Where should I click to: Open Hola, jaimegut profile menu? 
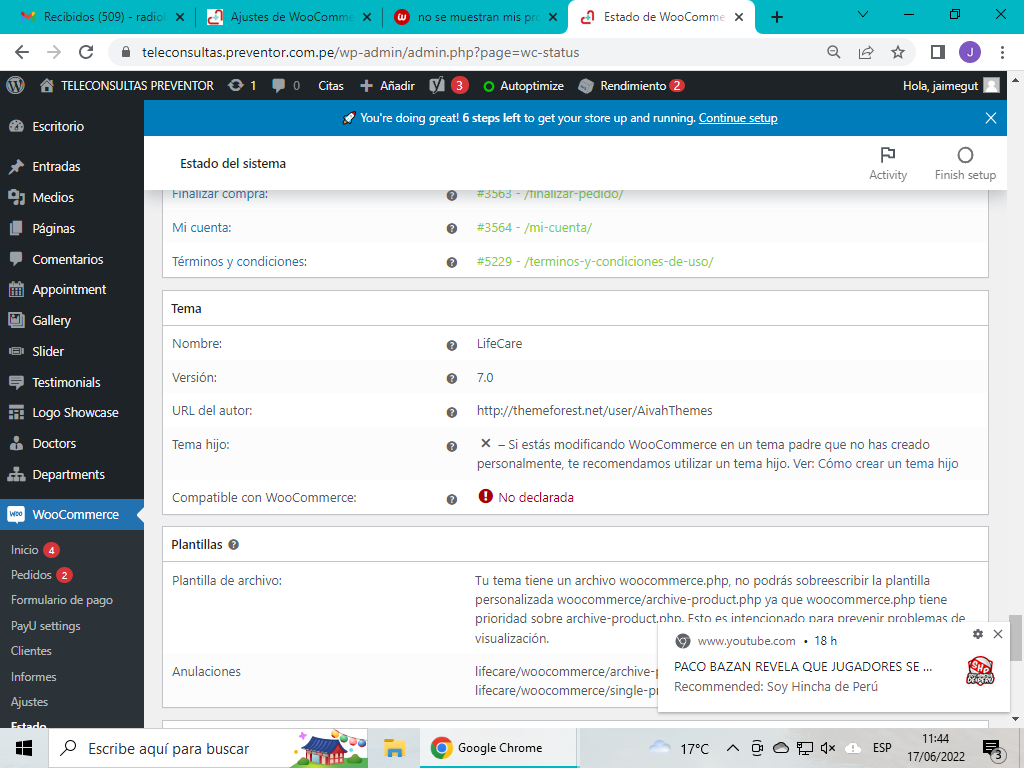tap(951, 86)
